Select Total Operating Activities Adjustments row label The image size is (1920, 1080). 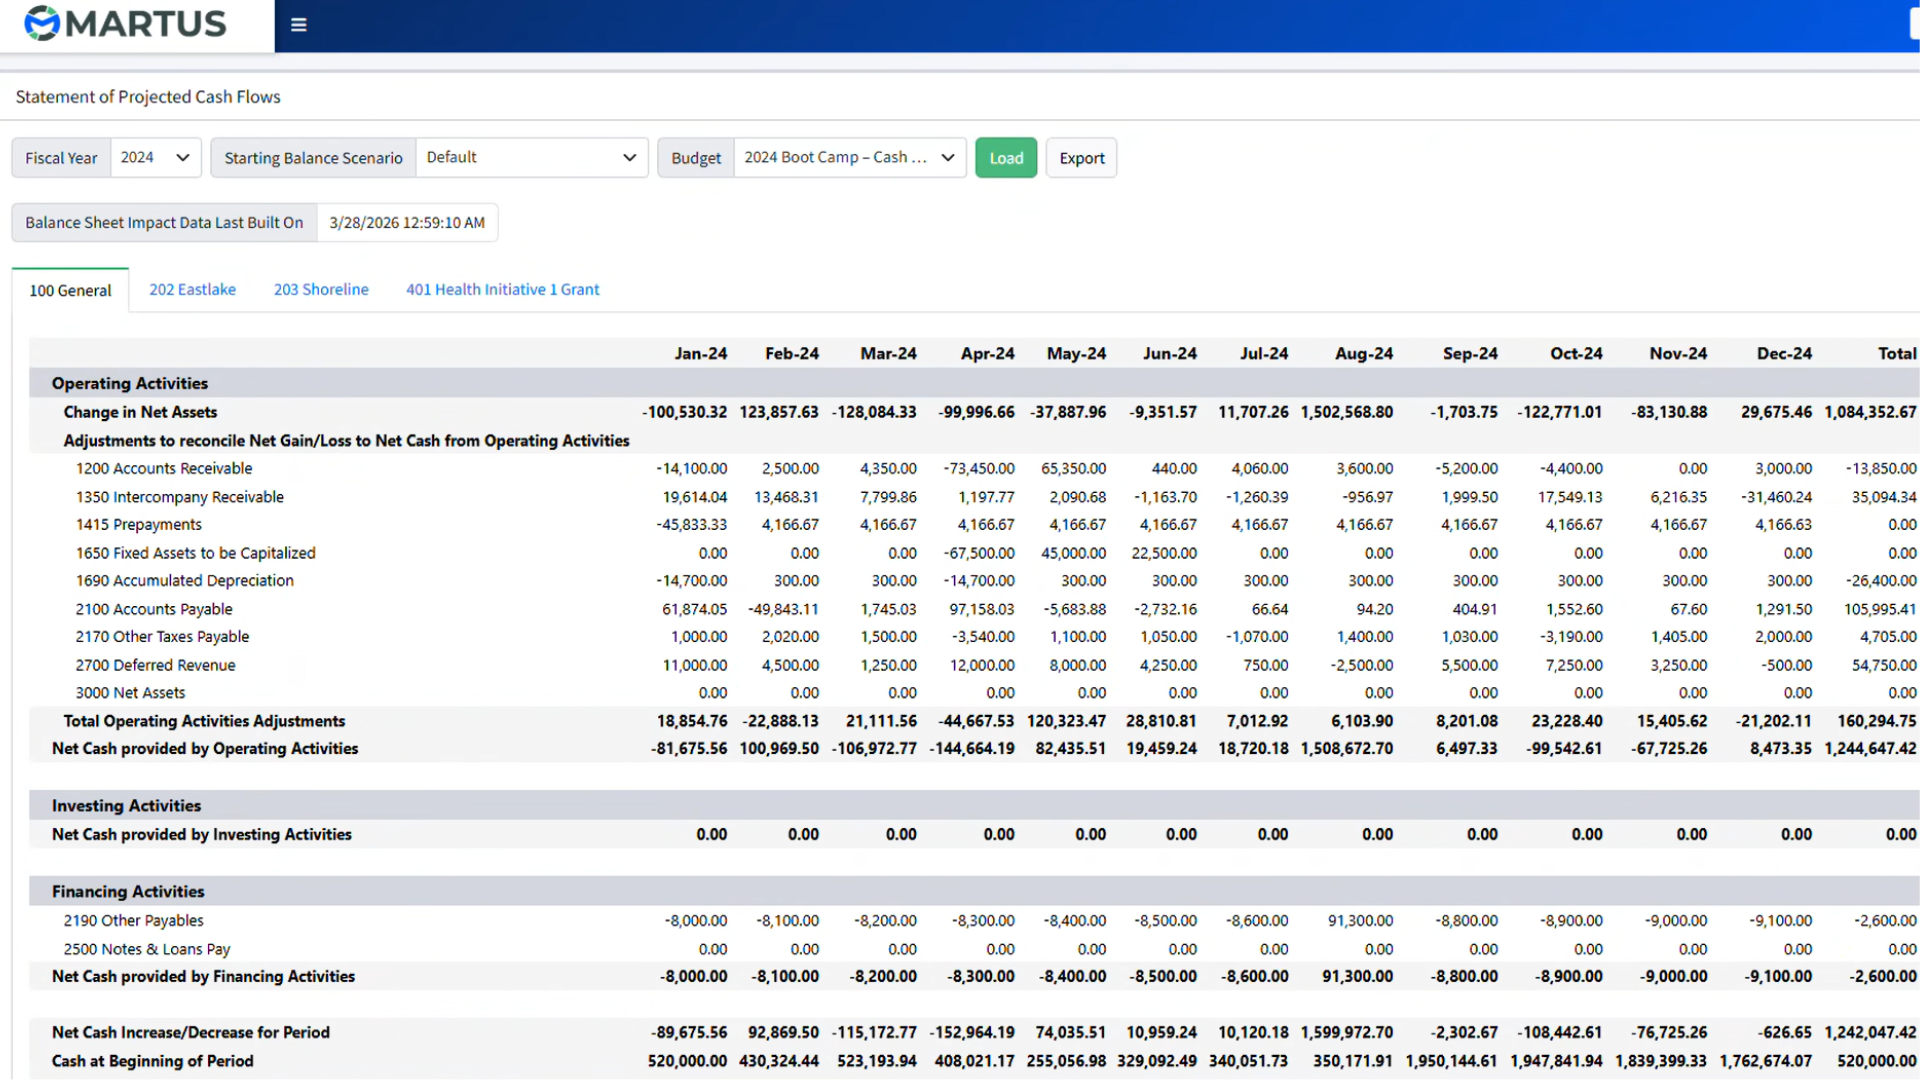(x=204, y=721)
